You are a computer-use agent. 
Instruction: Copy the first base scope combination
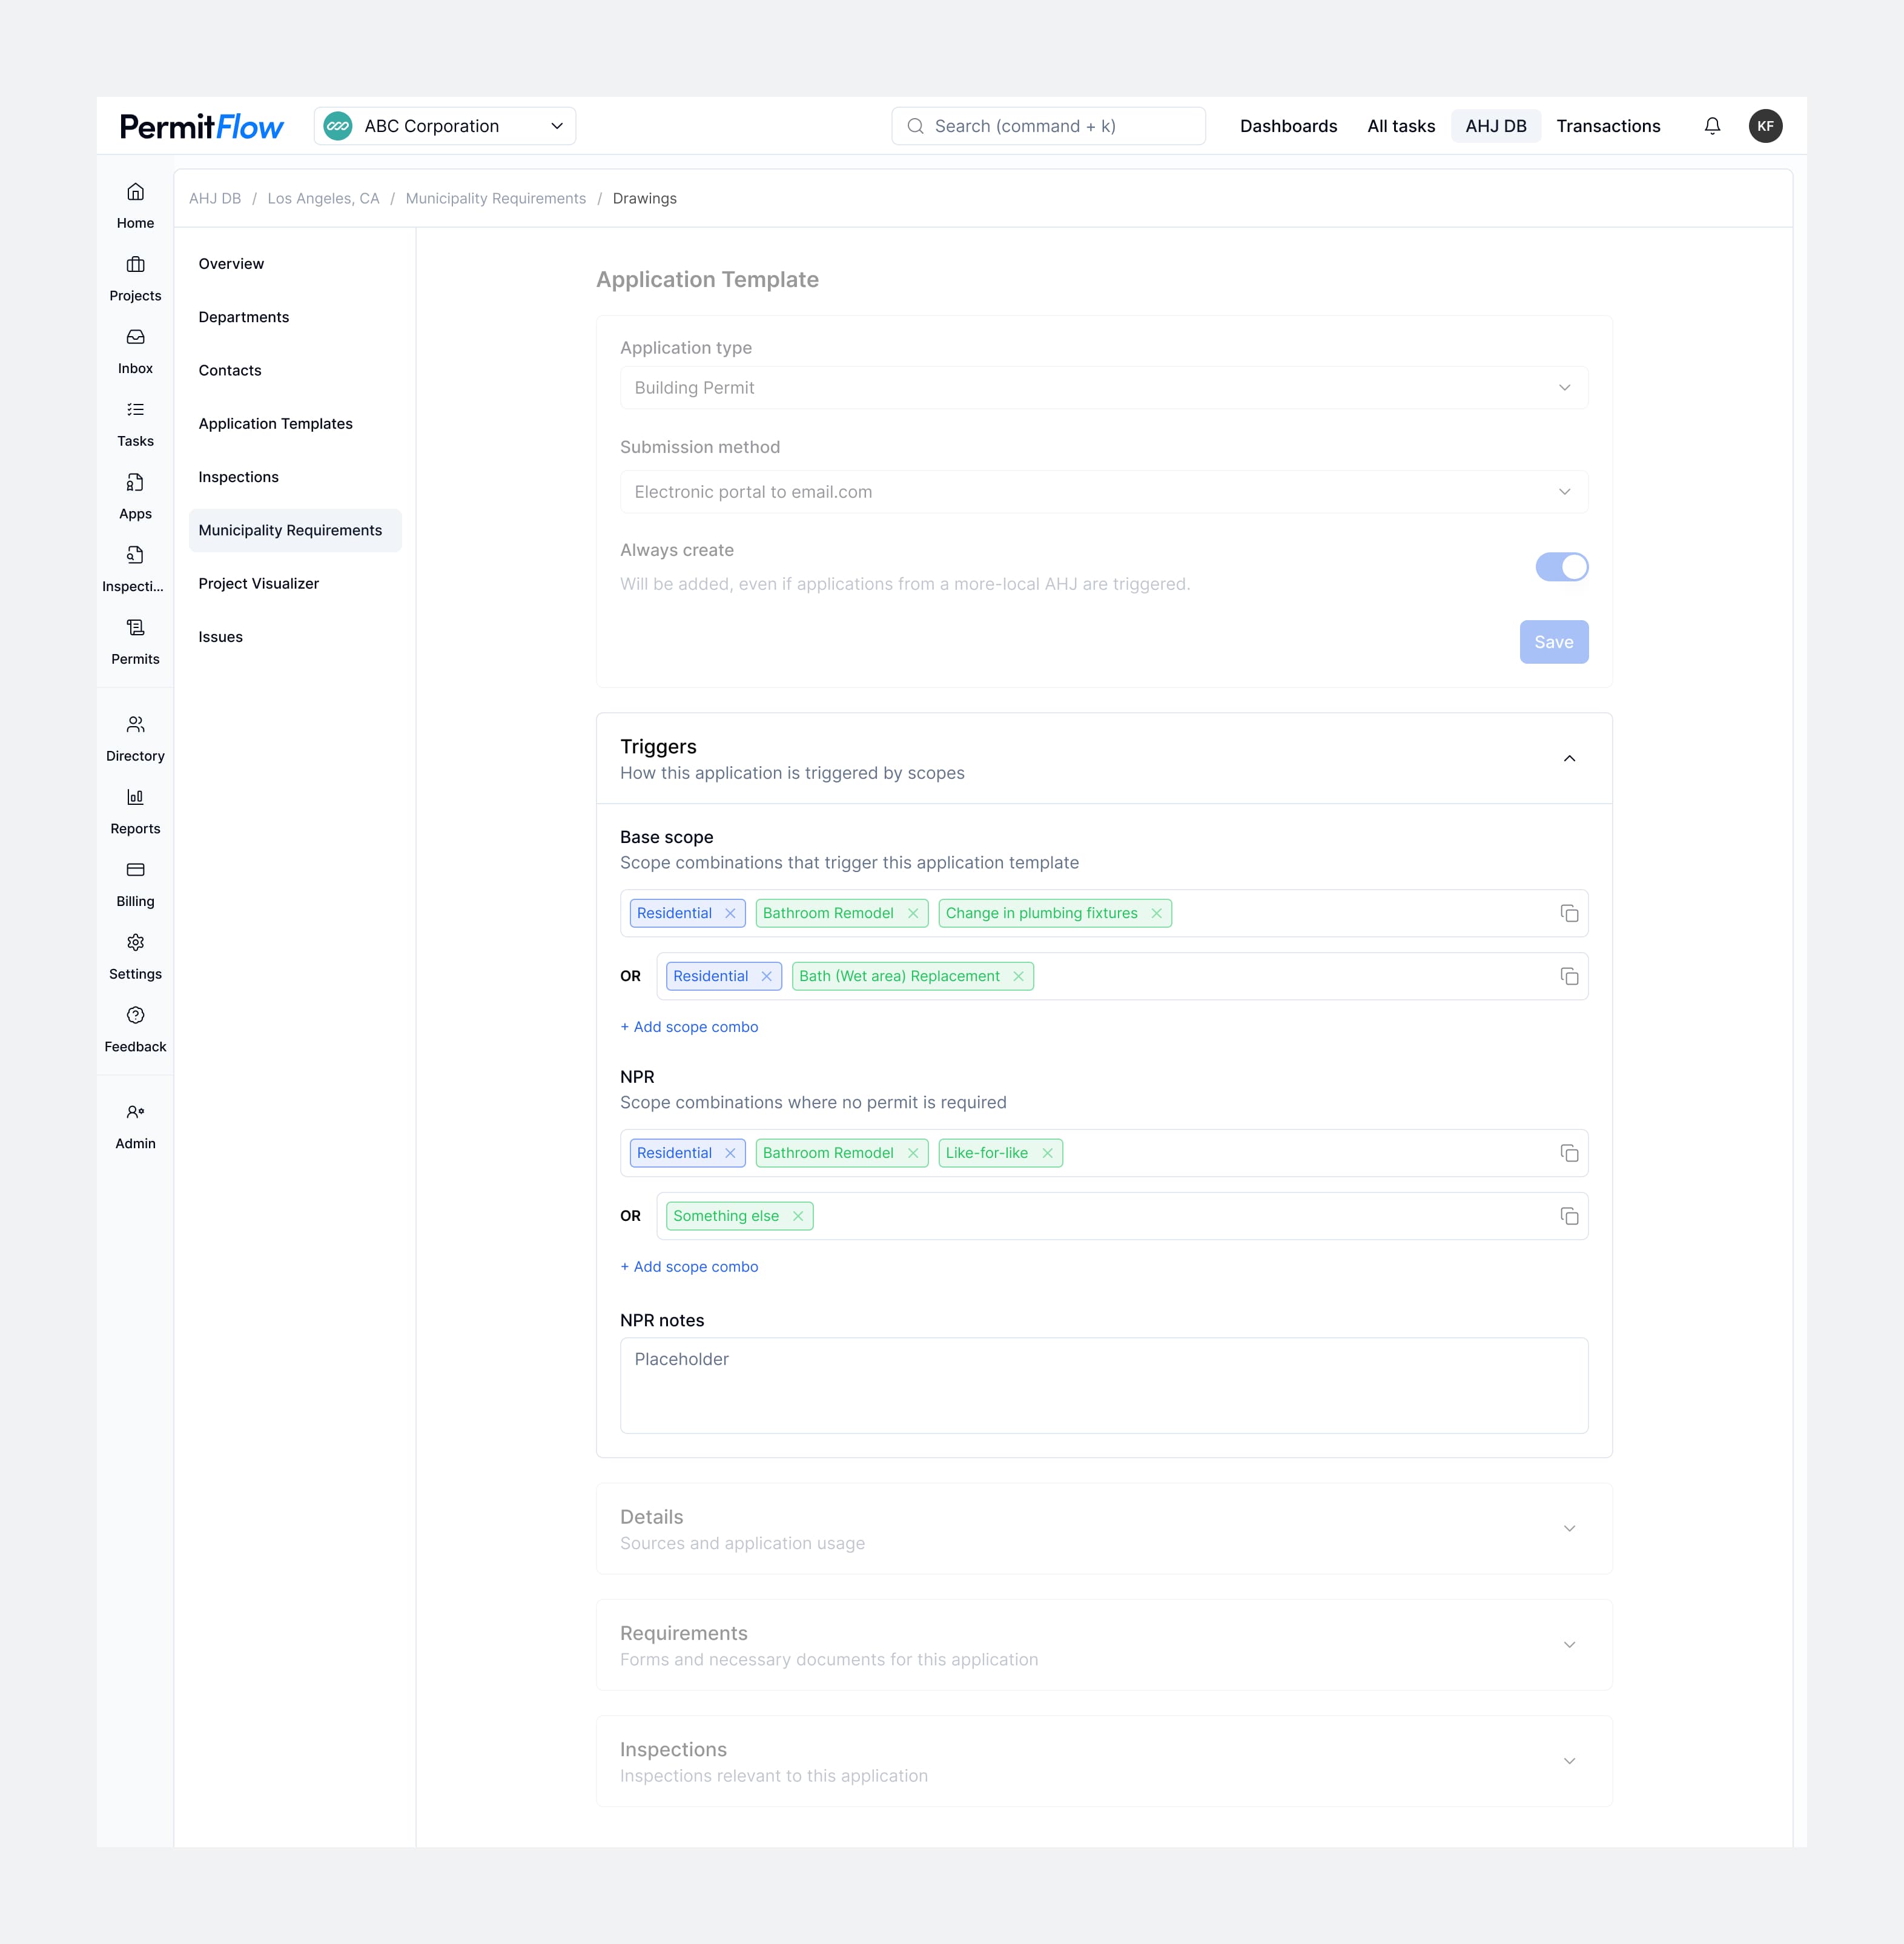tap(1568, 912)
